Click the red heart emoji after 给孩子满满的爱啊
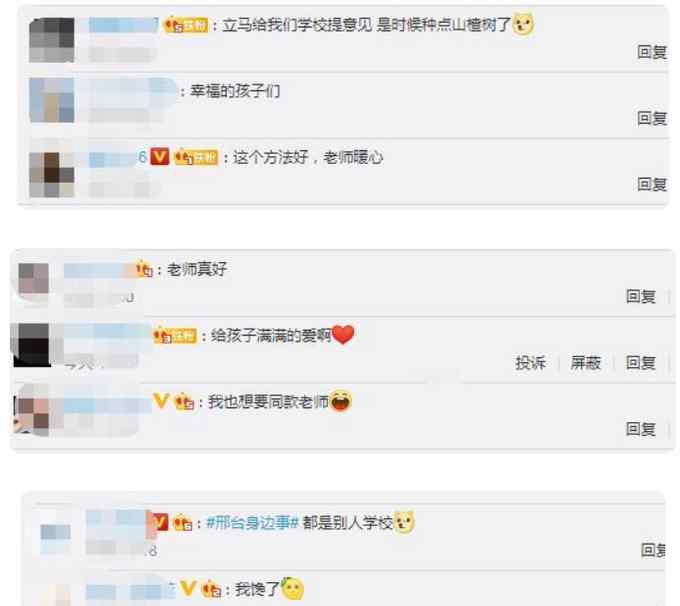680x606 pixels. tap(343, 334)
